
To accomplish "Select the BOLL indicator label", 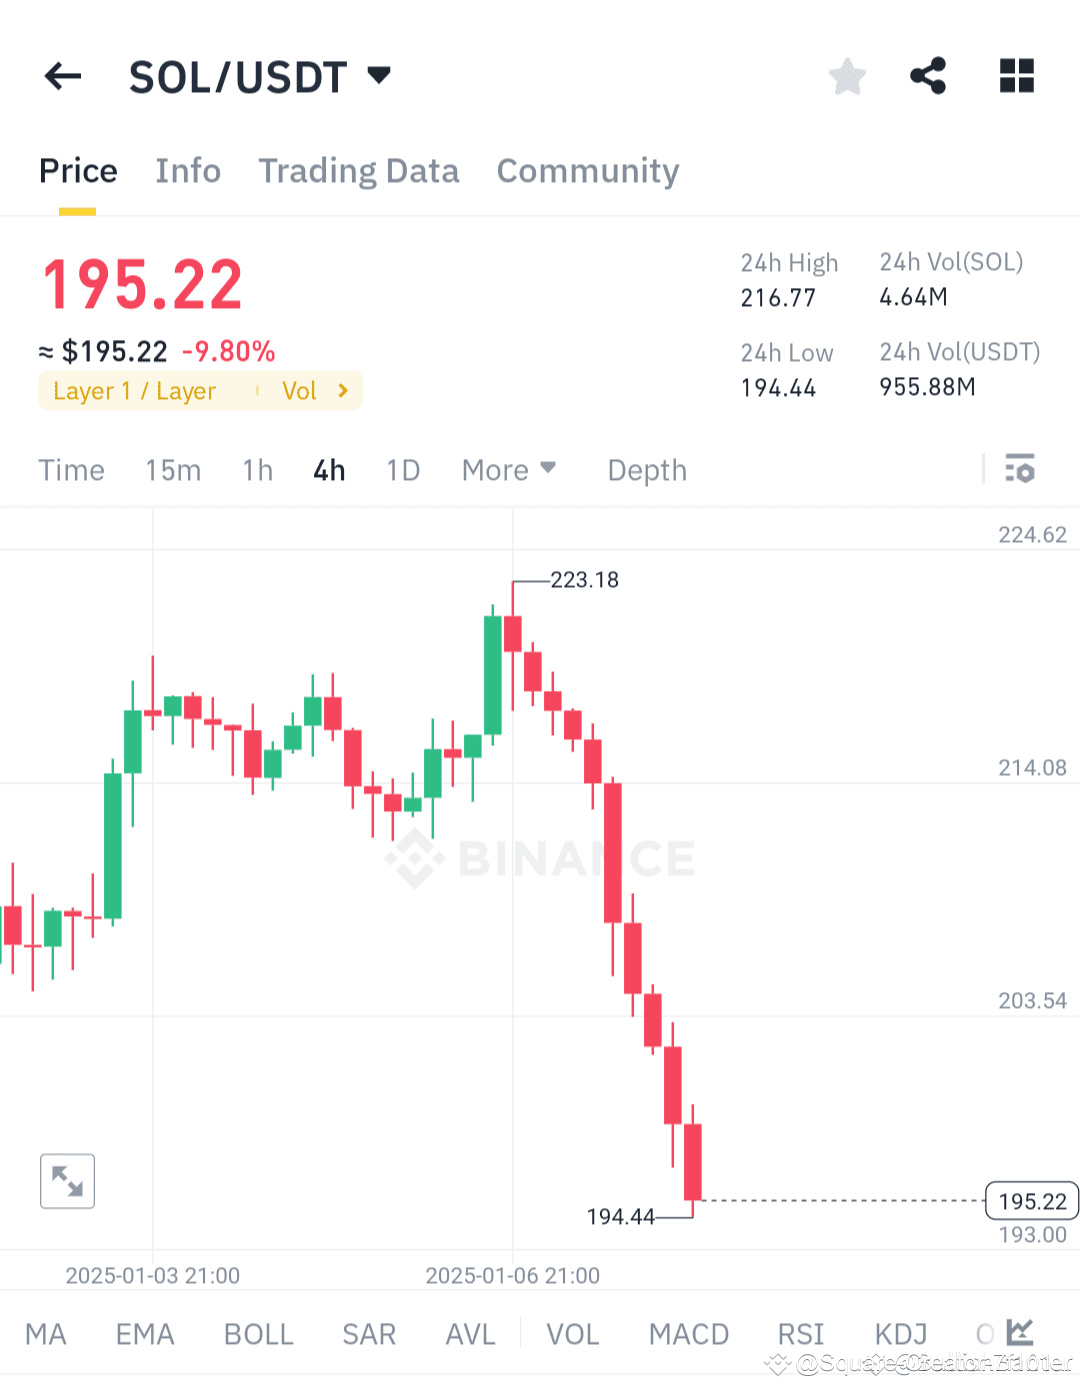I will [x=258, y=1333].
